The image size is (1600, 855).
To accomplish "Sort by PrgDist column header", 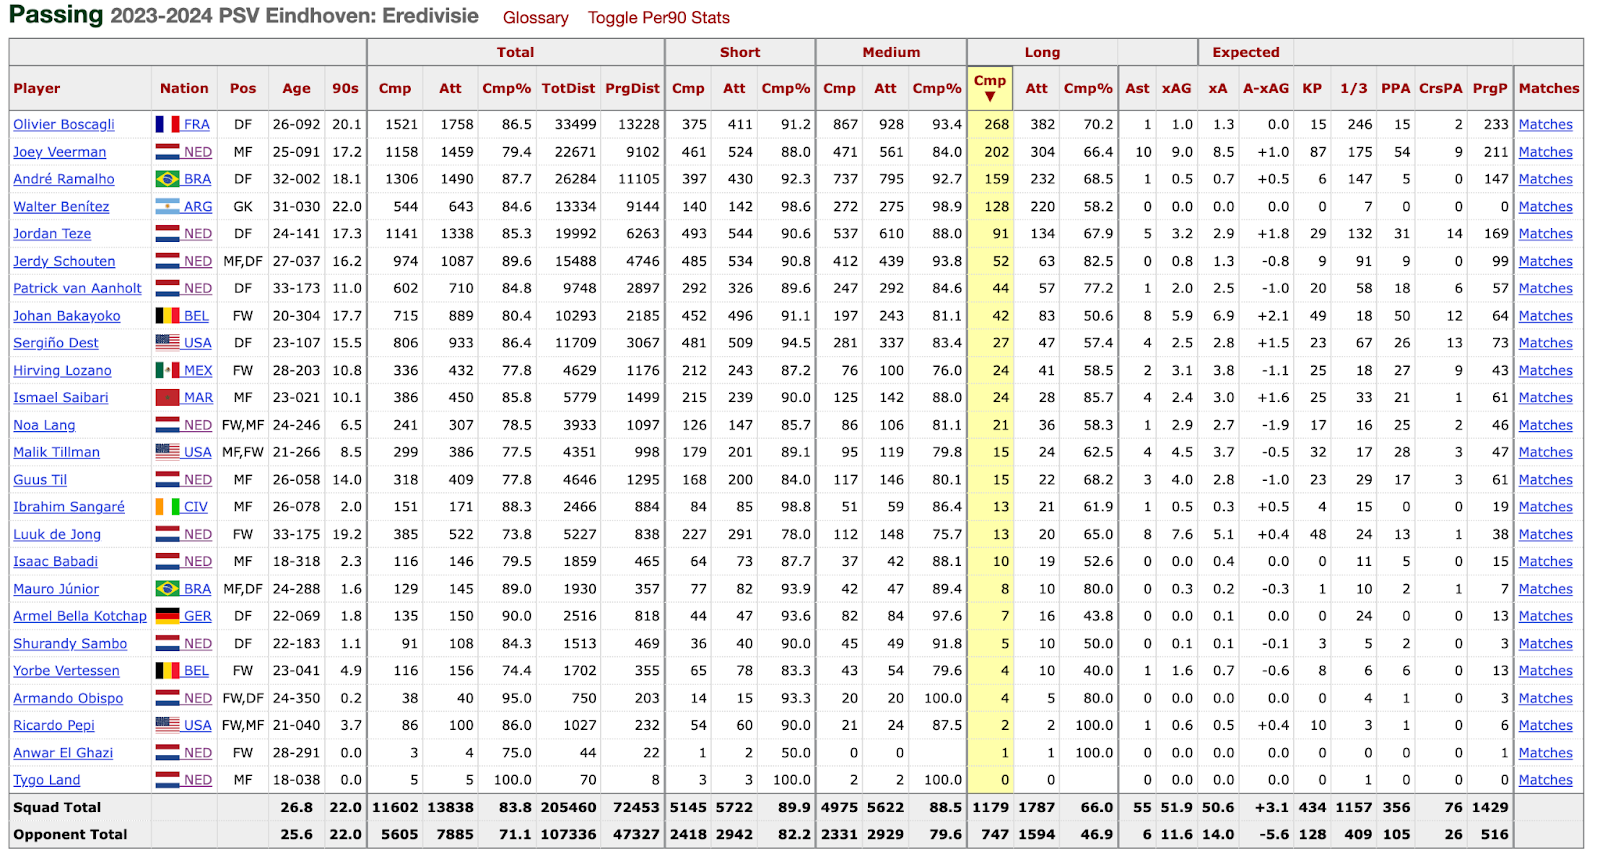I will (x=632, y=88).
